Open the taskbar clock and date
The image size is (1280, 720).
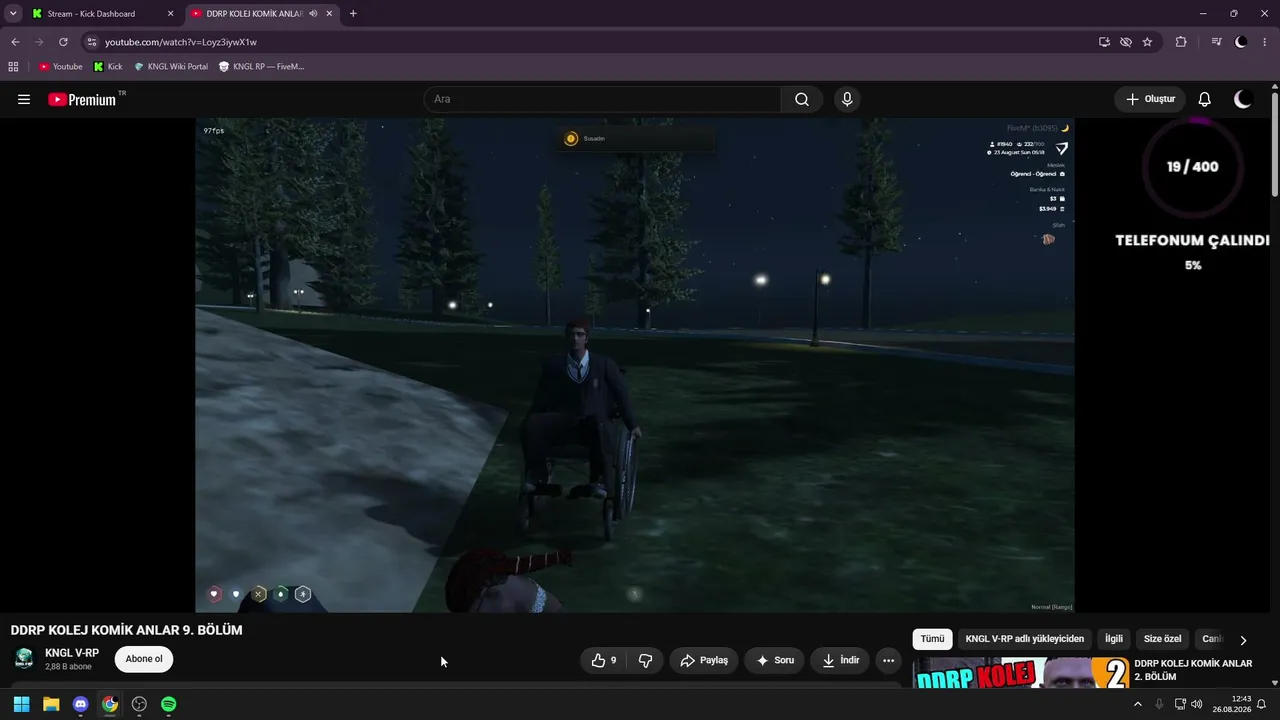[x=1232, y=704]
